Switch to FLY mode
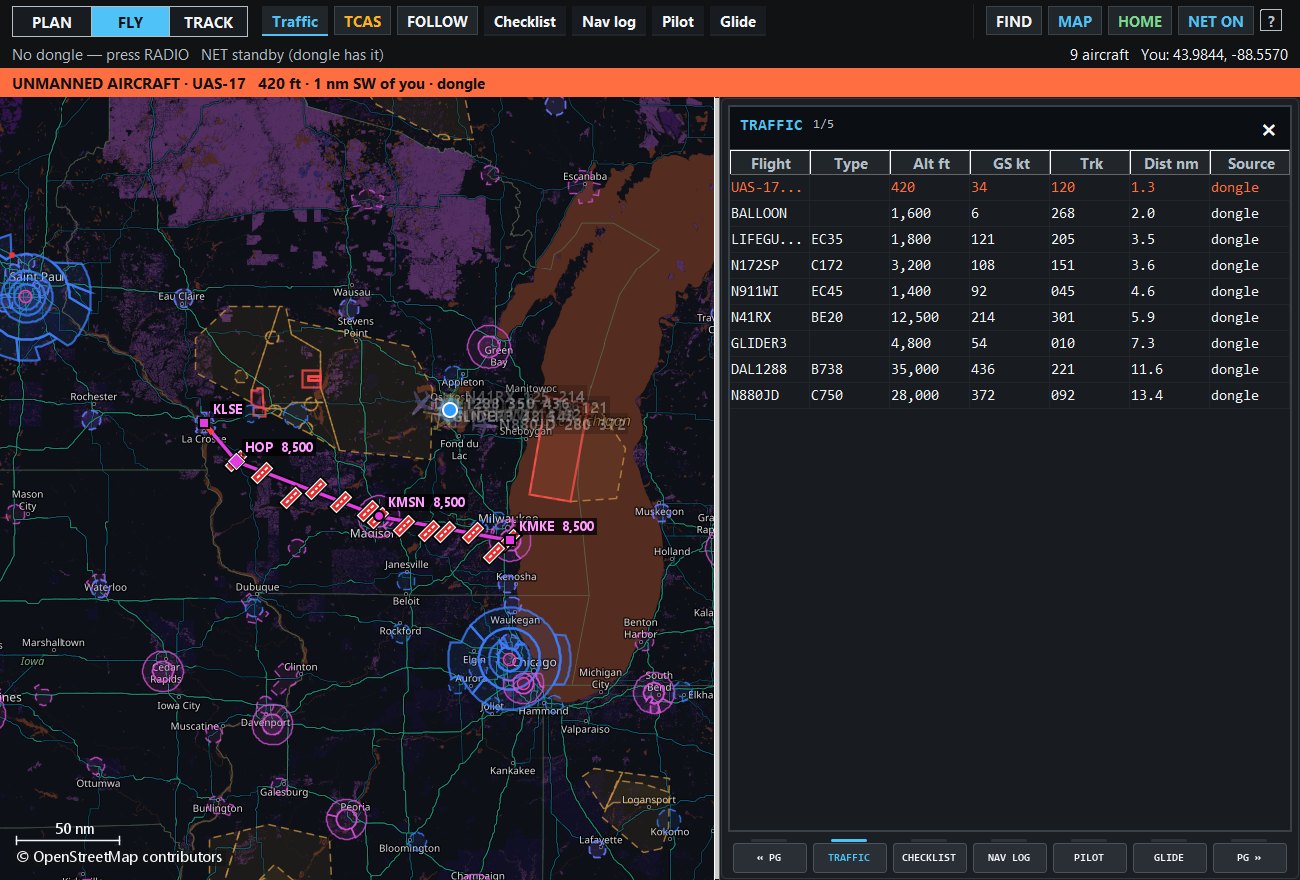 tap(130, 21)
